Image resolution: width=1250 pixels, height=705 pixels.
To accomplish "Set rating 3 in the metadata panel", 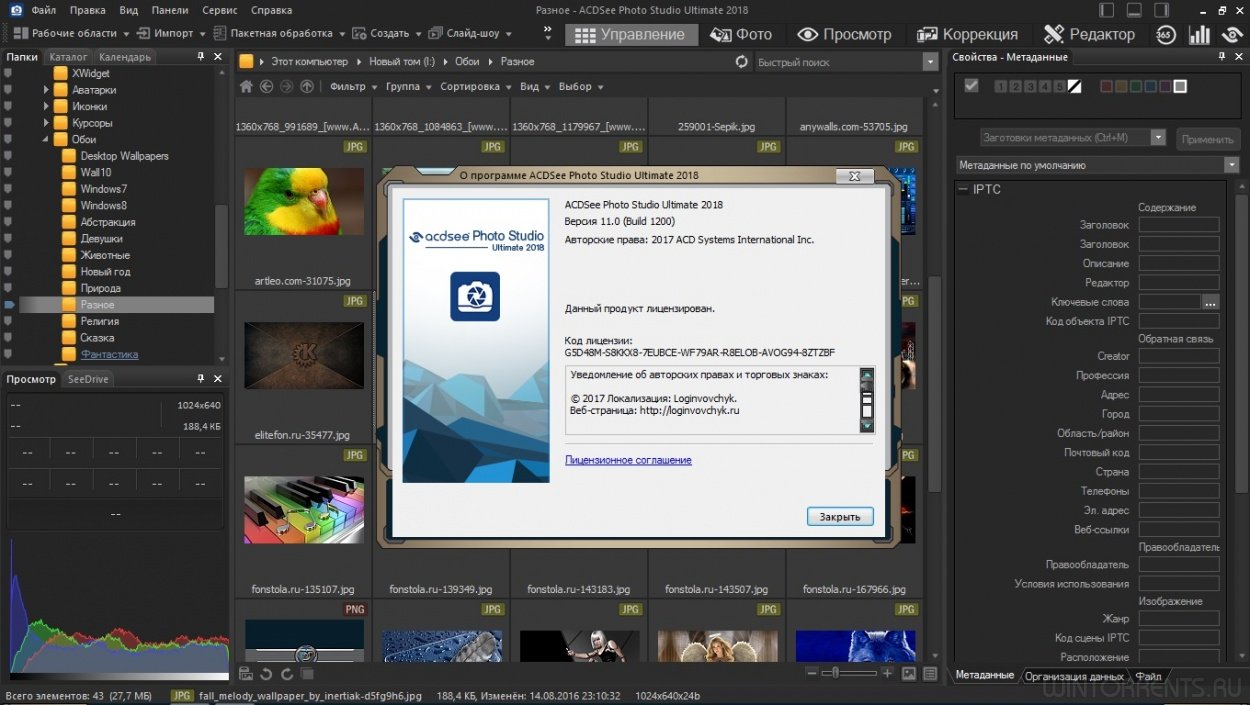I will pos(1029,87).
